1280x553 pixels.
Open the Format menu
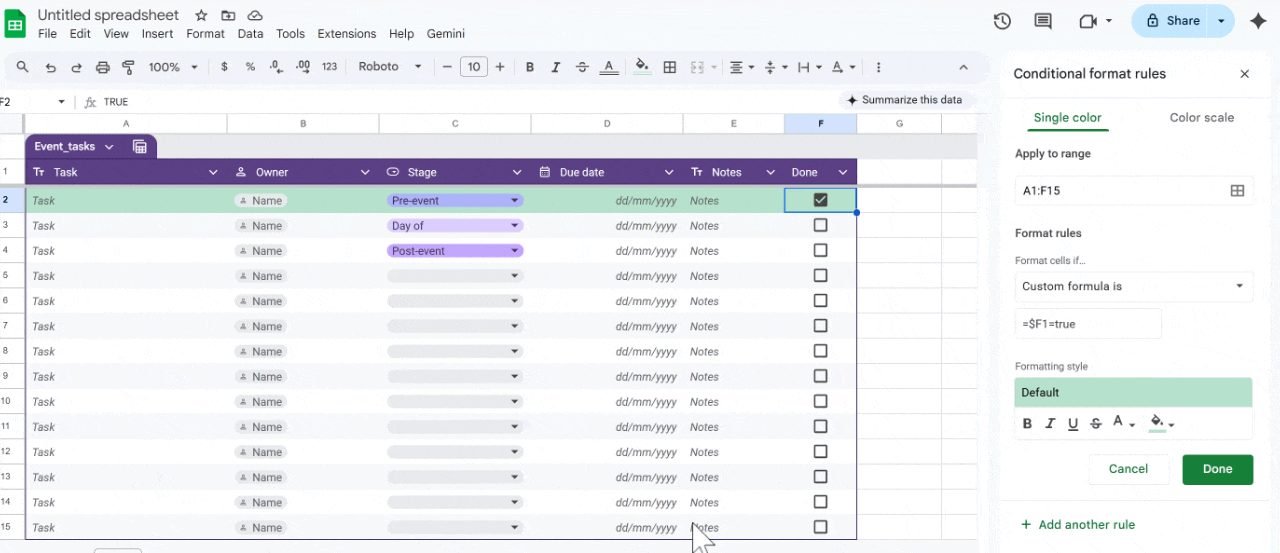[205, 33]
